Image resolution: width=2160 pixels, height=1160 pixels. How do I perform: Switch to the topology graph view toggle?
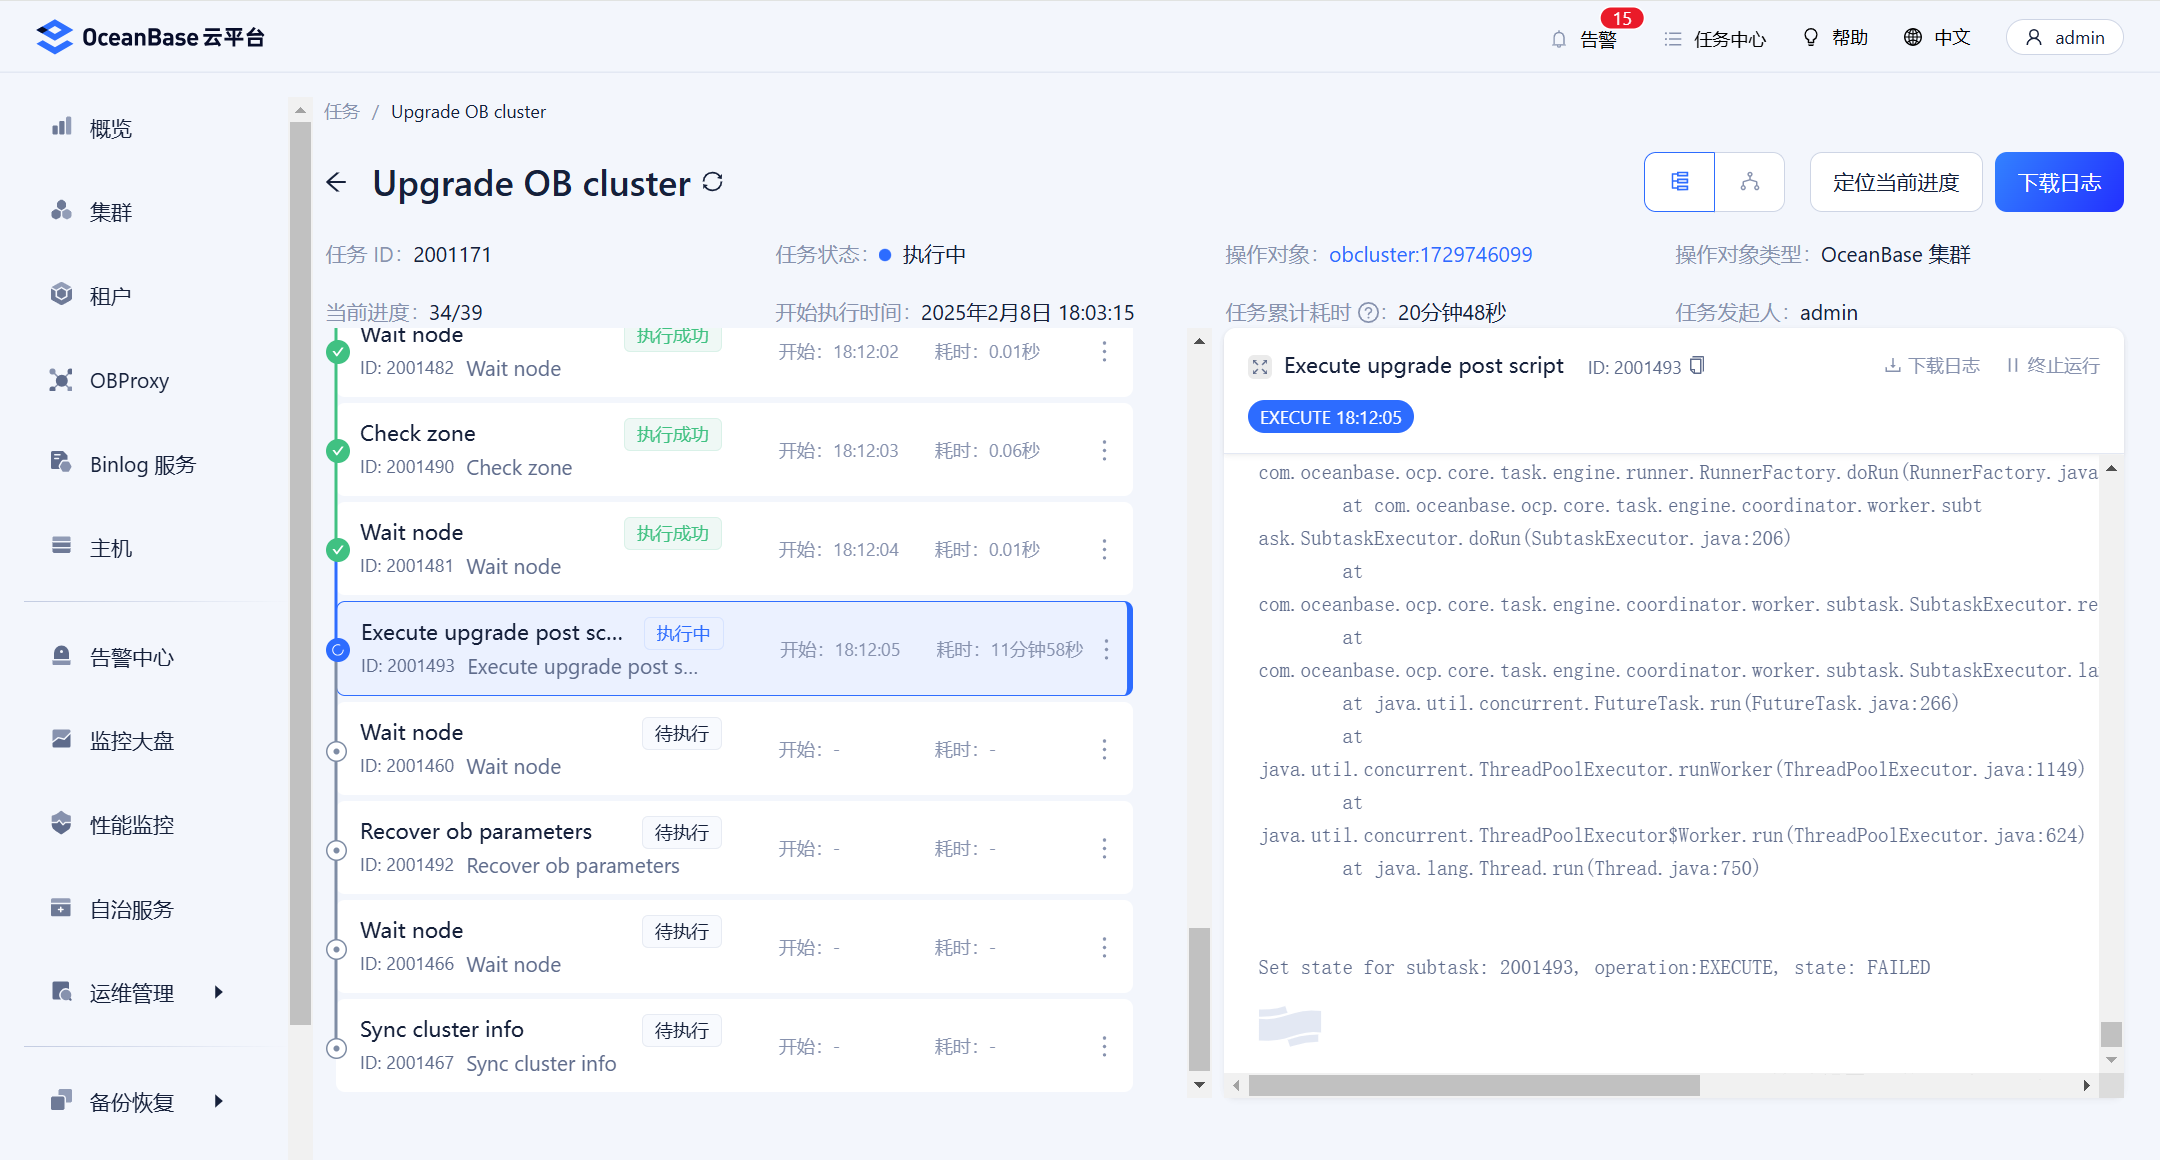(1750, 182)
